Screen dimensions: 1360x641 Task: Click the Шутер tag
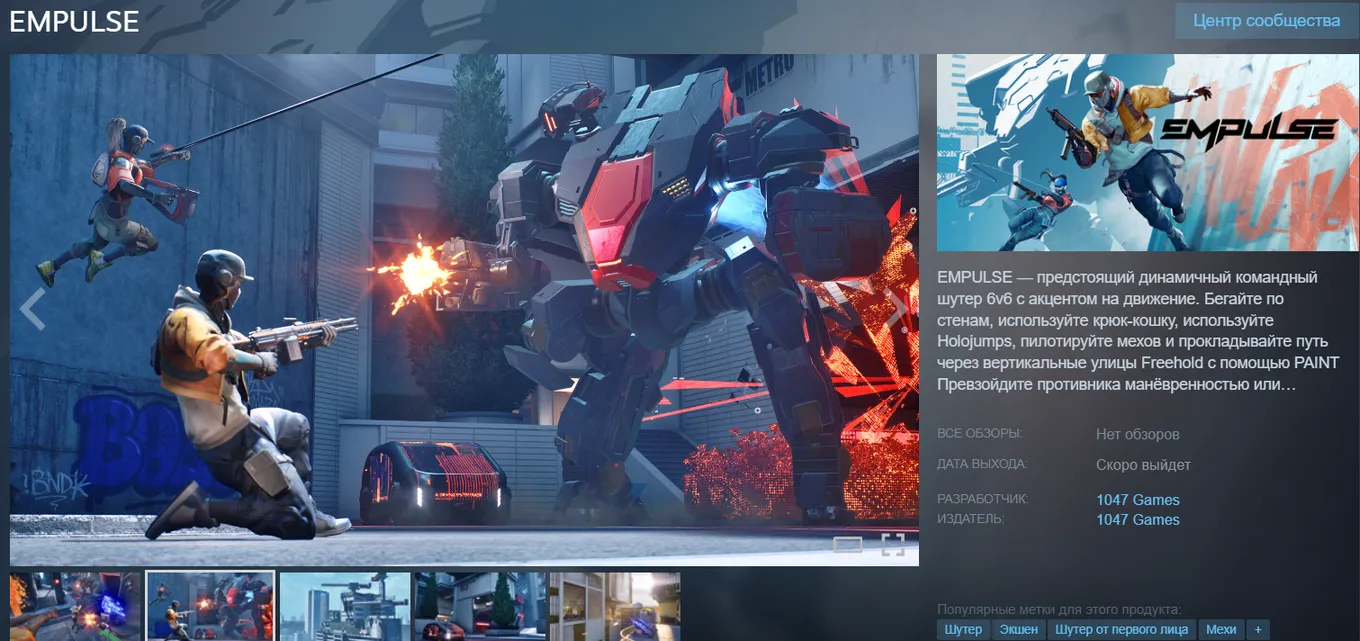point(963,629)
